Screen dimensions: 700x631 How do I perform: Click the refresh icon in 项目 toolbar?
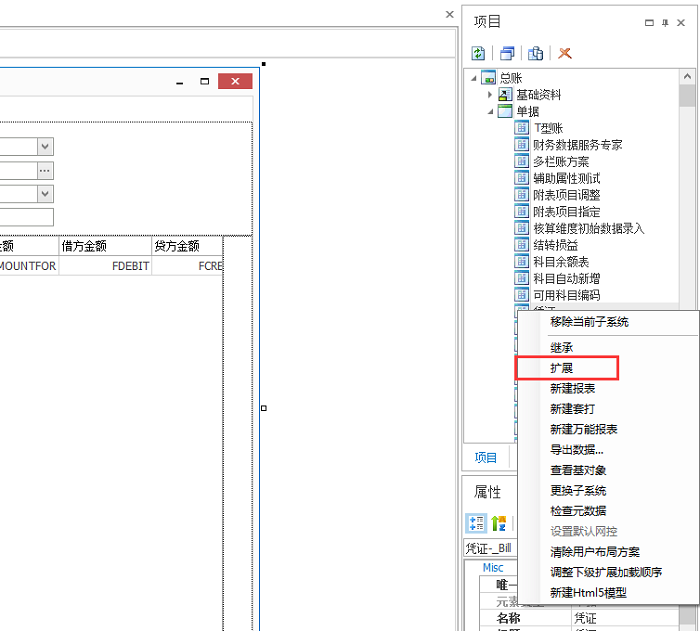[479, 53]
